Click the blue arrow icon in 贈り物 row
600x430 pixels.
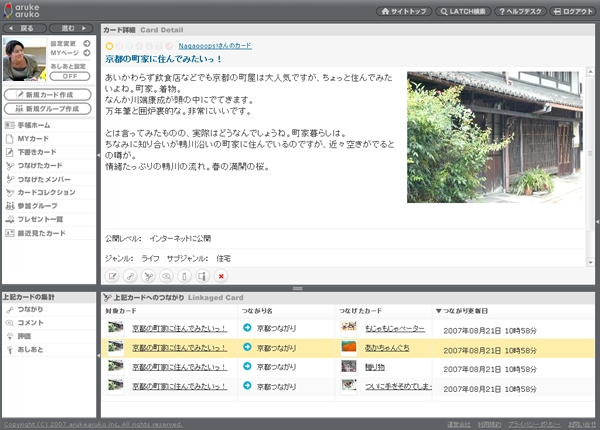tap(247, 366)
